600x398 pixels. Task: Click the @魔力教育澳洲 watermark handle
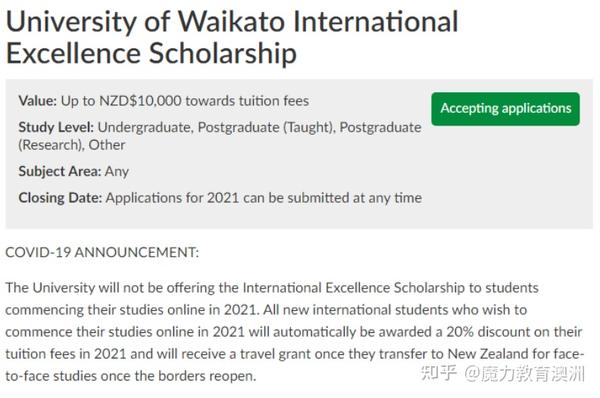pos(525,374)
